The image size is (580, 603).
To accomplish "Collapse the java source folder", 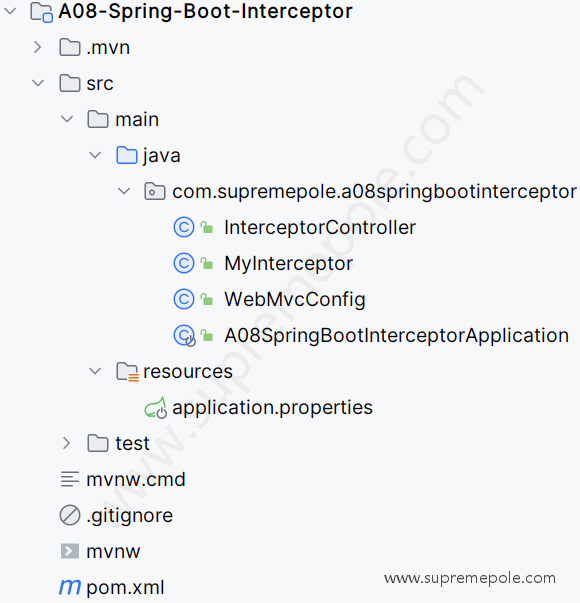I will (x=95, y=155).
